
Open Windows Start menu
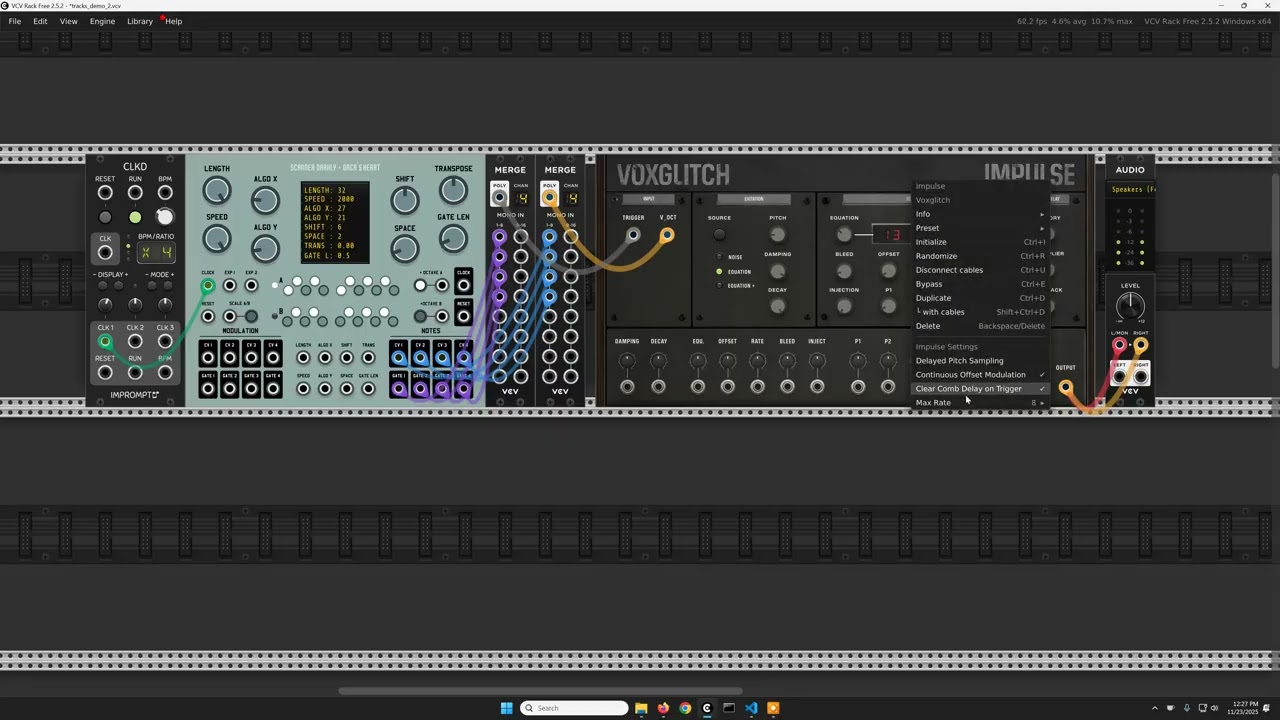coord(506,708)
